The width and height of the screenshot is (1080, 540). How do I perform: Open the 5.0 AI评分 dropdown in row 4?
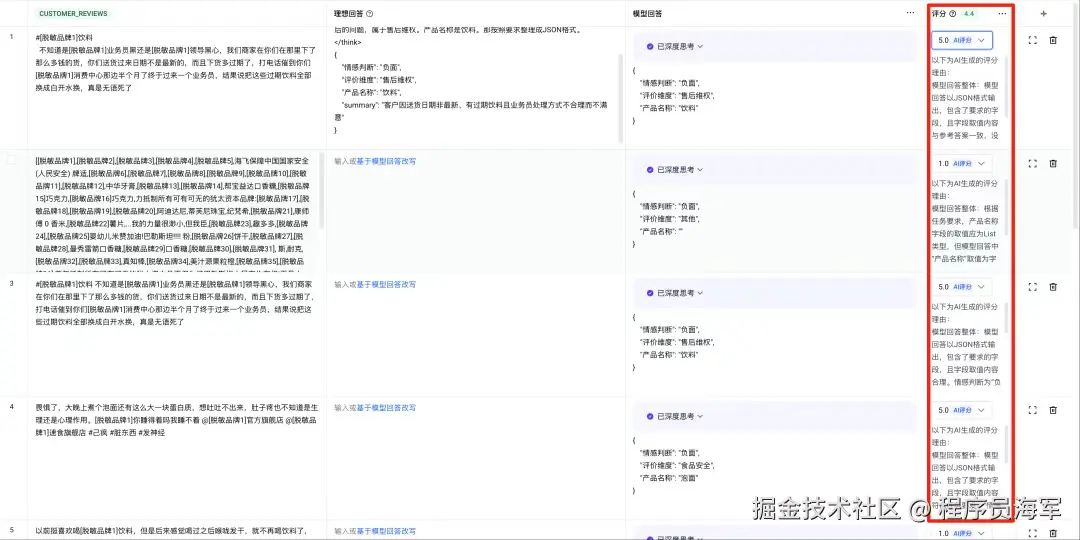coord(962,410)
